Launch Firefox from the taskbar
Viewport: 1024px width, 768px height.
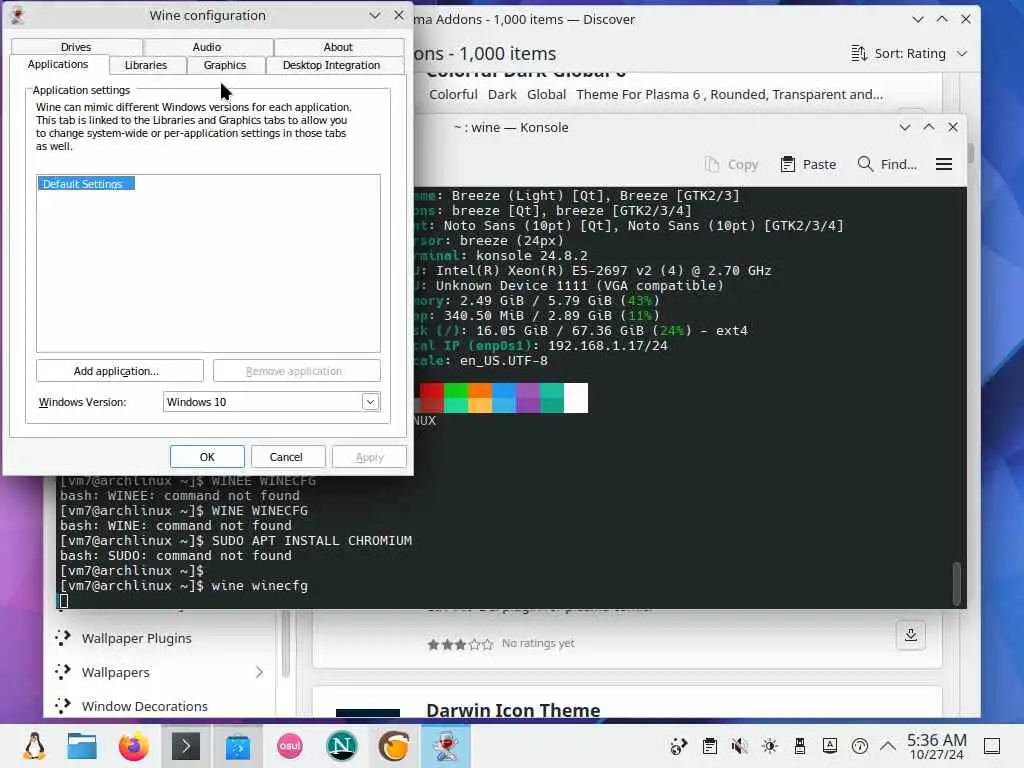coord(133,746)
